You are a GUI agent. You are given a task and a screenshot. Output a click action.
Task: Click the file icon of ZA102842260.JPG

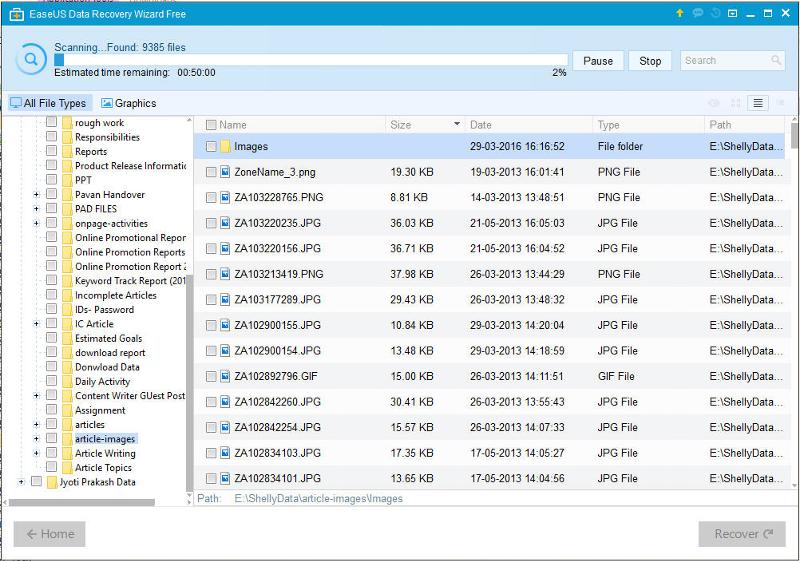point(225,402)
